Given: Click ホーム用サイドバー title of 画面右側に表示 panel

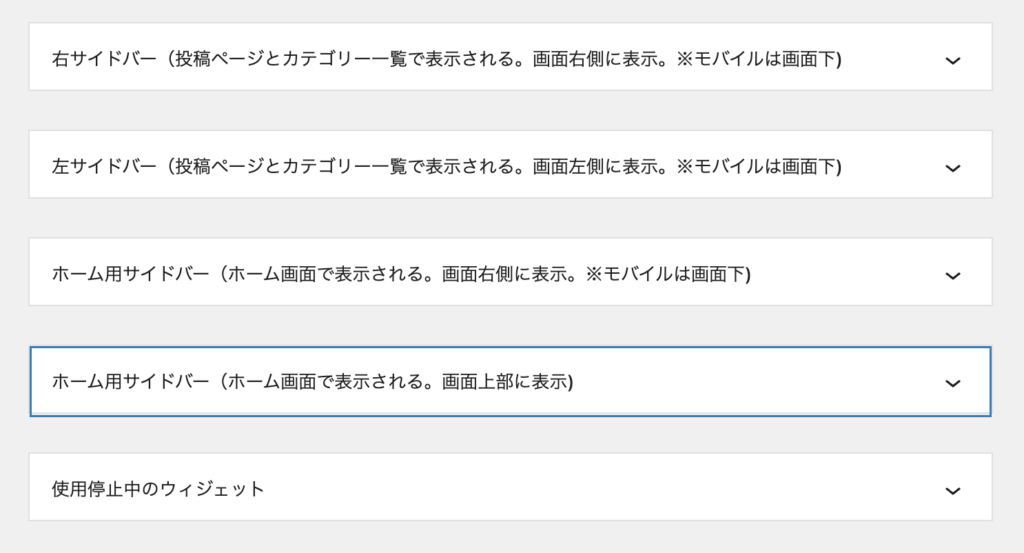Looking at the screenshot, I should pos(131,274).
